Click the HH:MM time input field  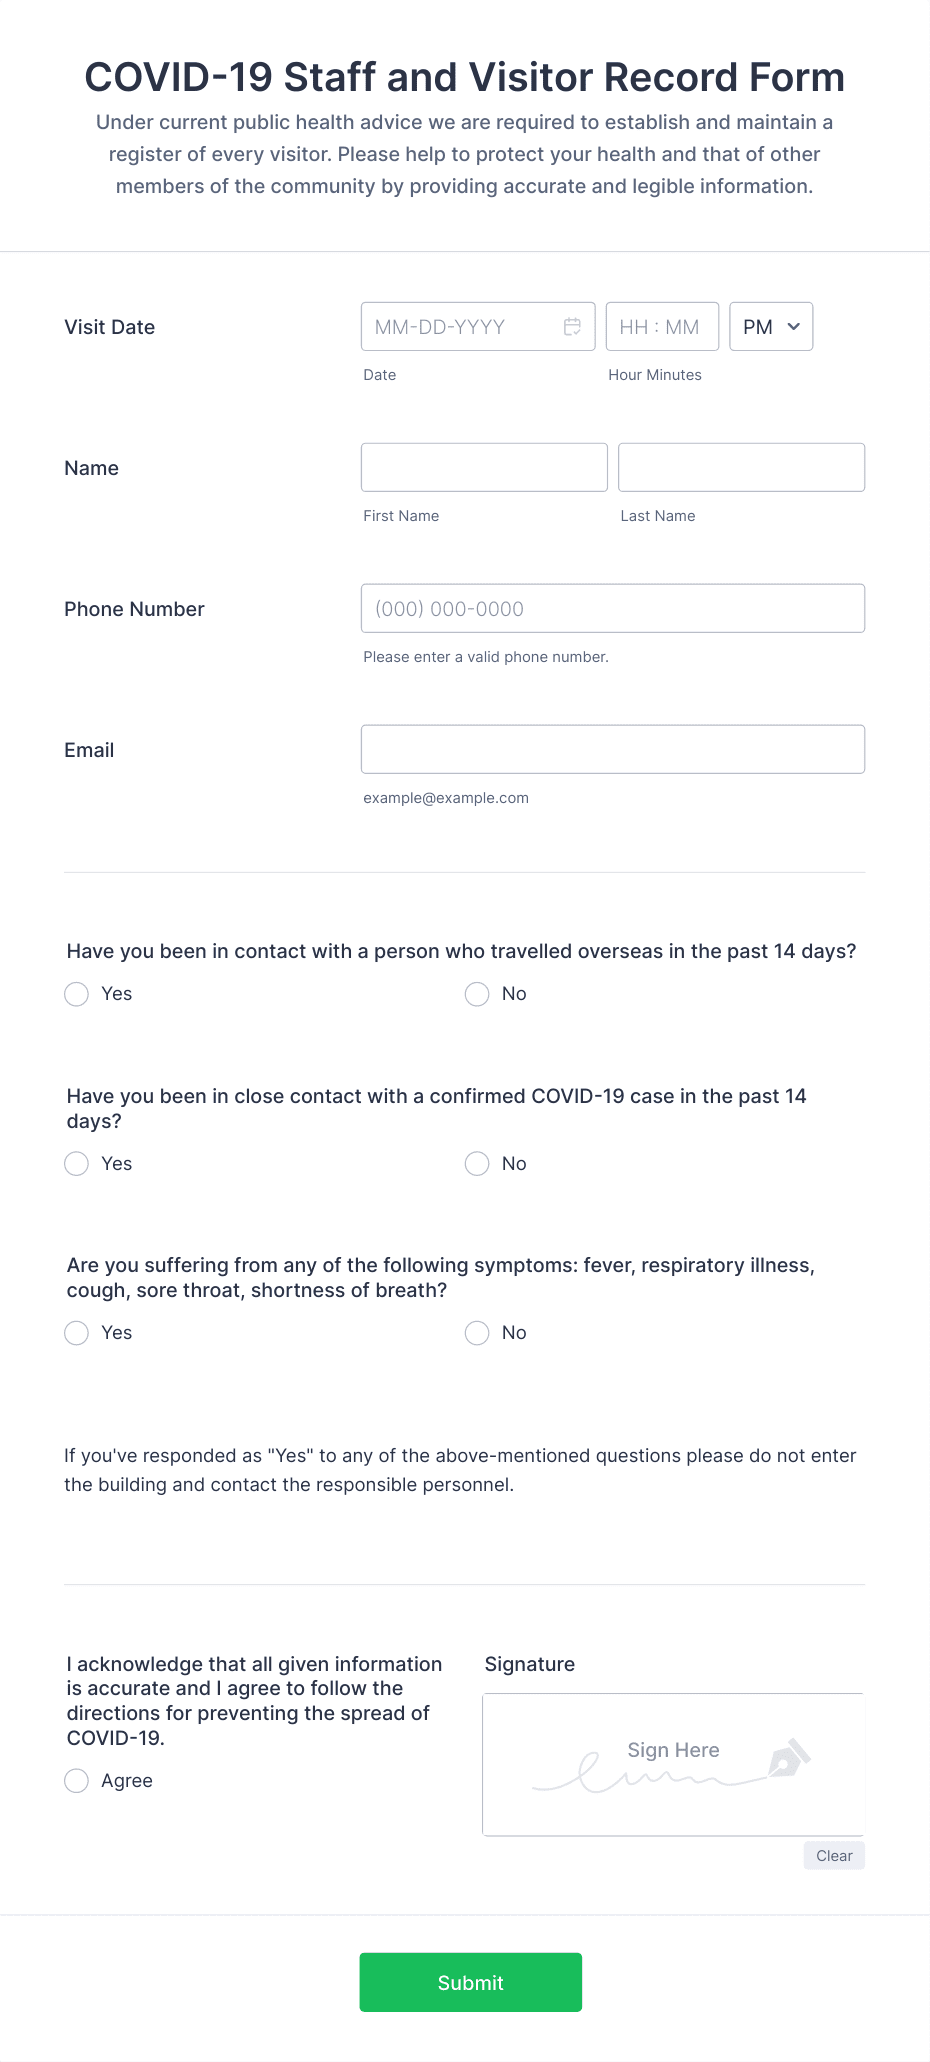pos(661,326)
